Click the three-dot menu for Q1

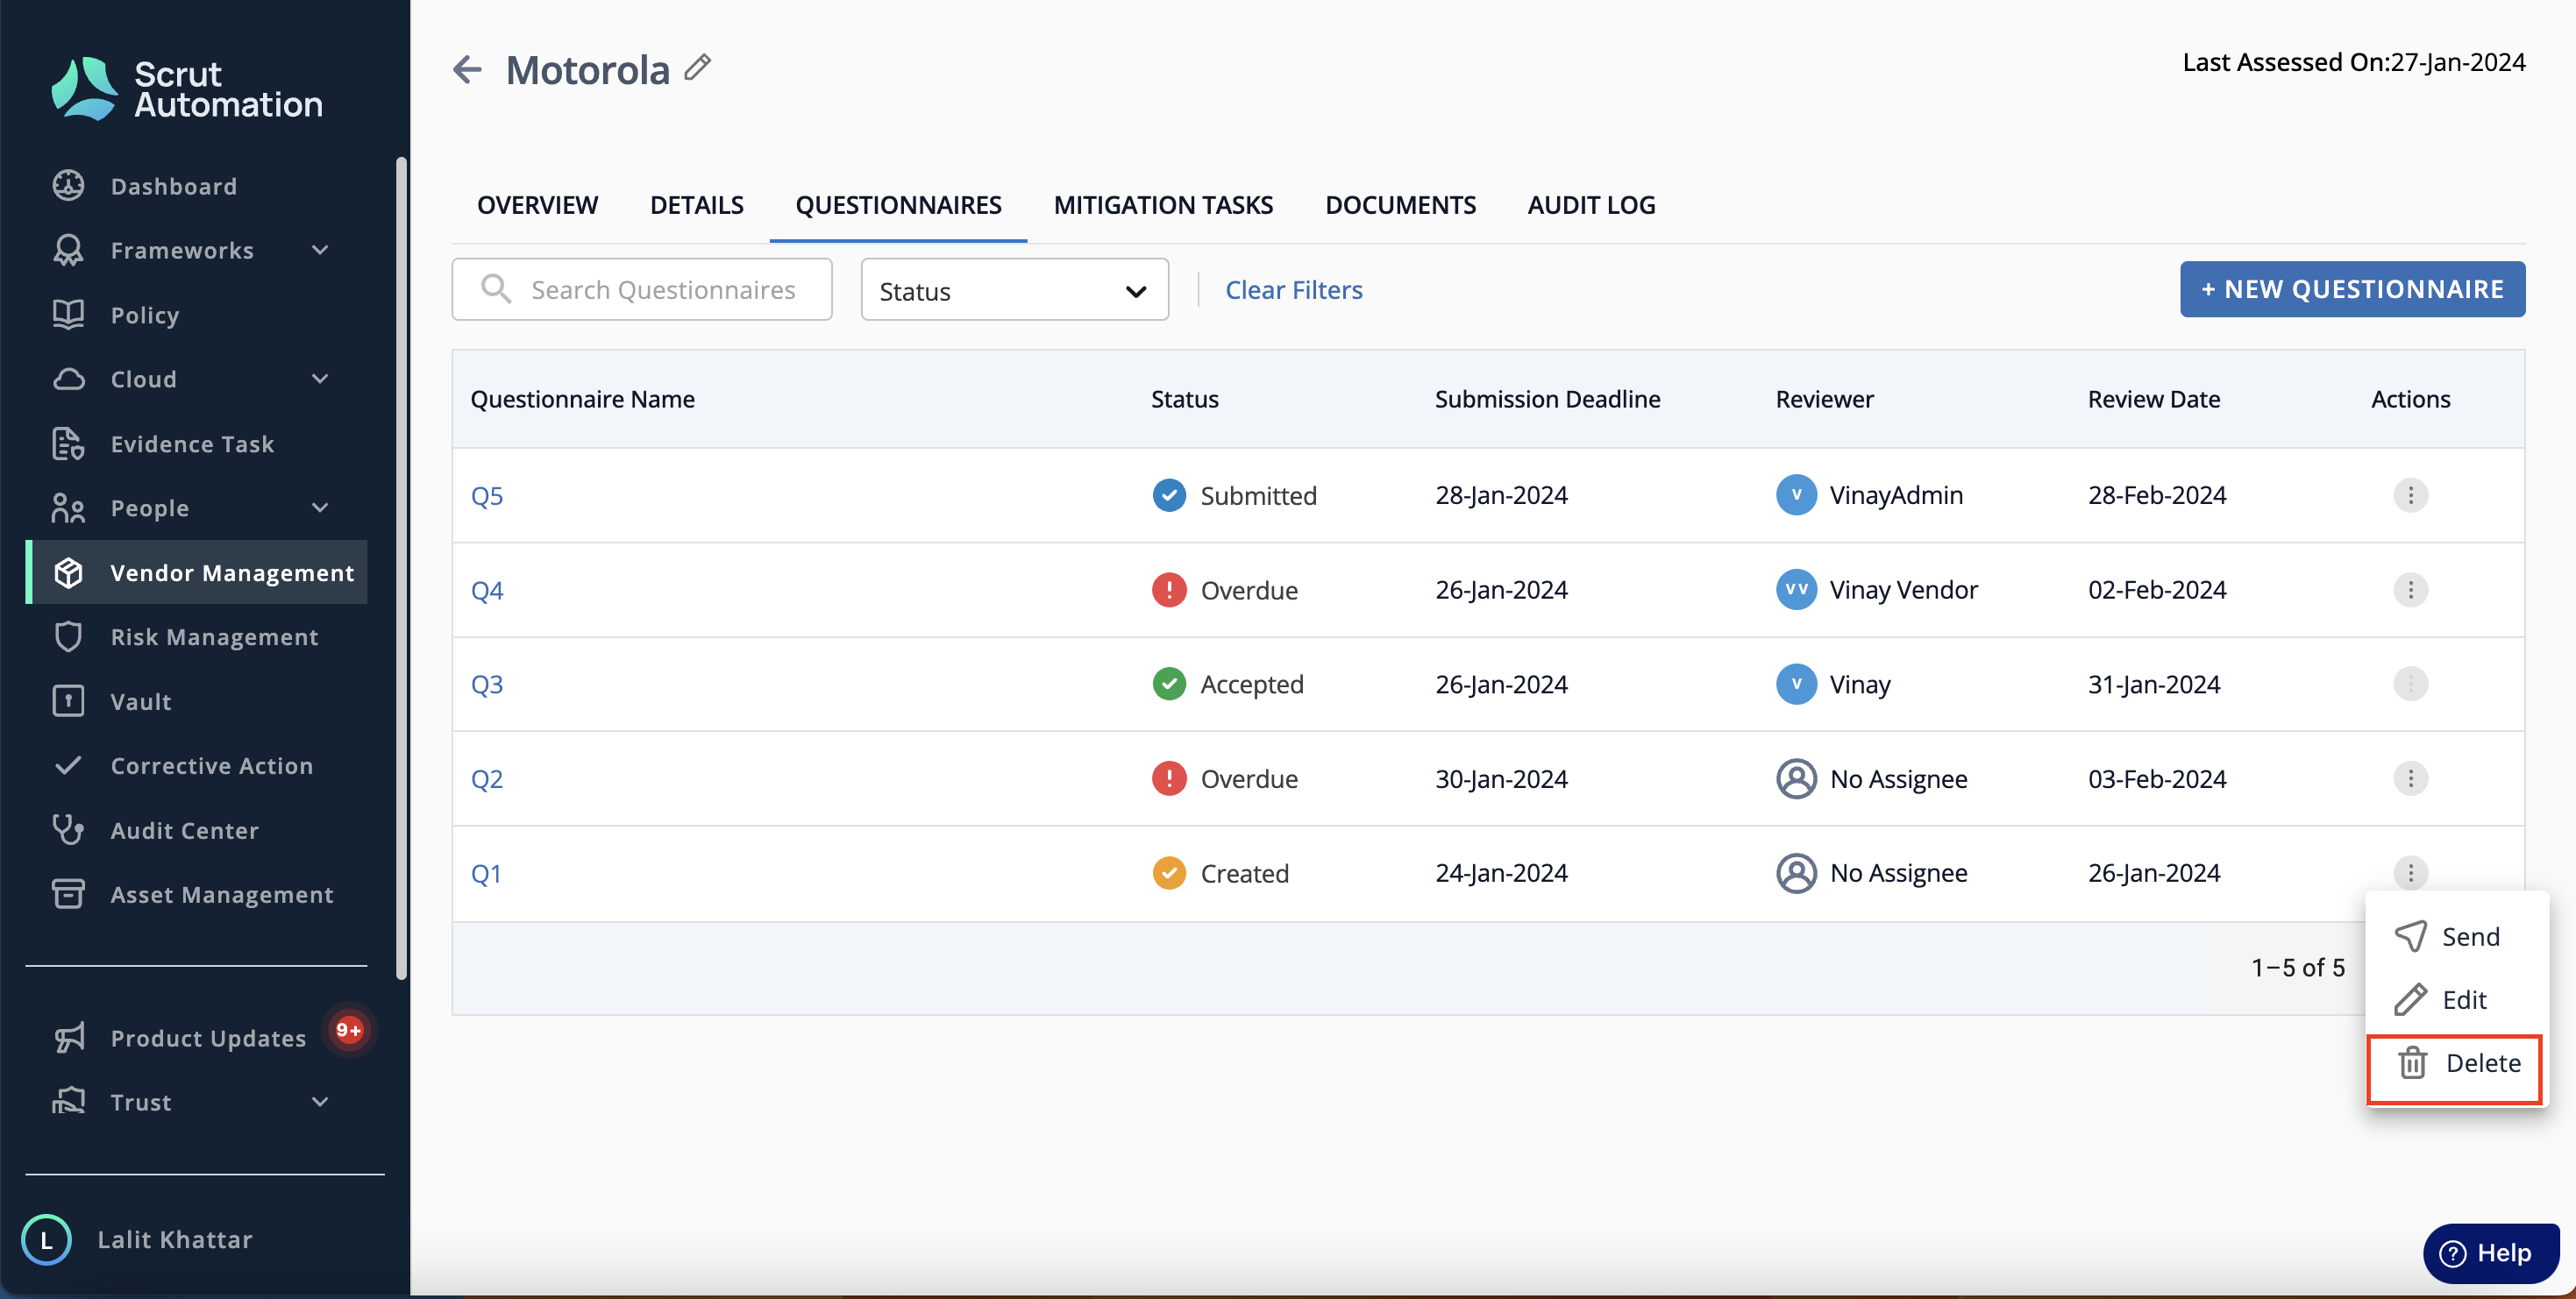(2410, 873)
